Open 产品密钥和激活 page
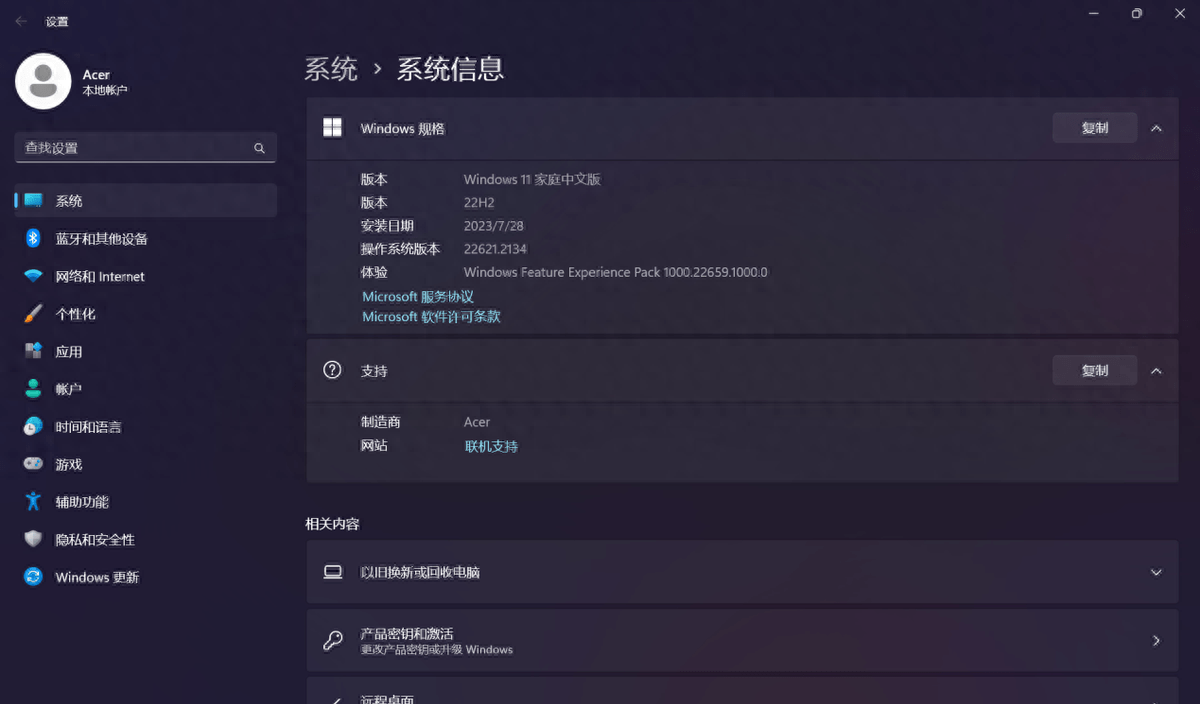The image size is (1200, 704). click(740, 640)
